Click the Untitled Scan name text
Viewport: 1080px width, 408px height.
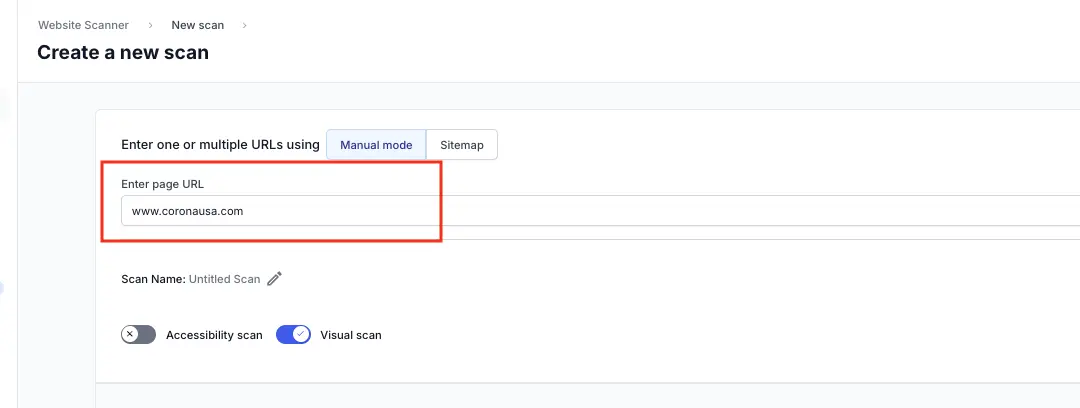pos(224,279)
